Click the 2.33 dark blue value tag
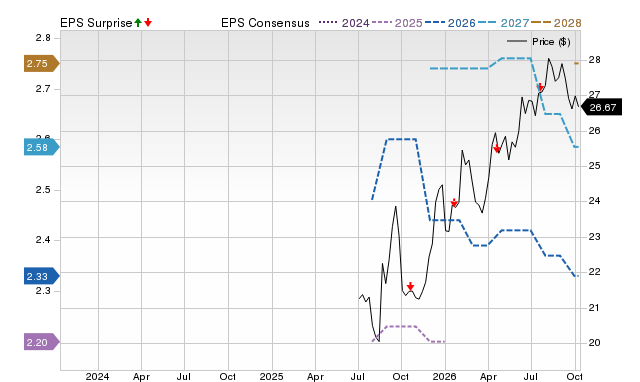This screenshot has height=382, width=640. coord(42,276)
